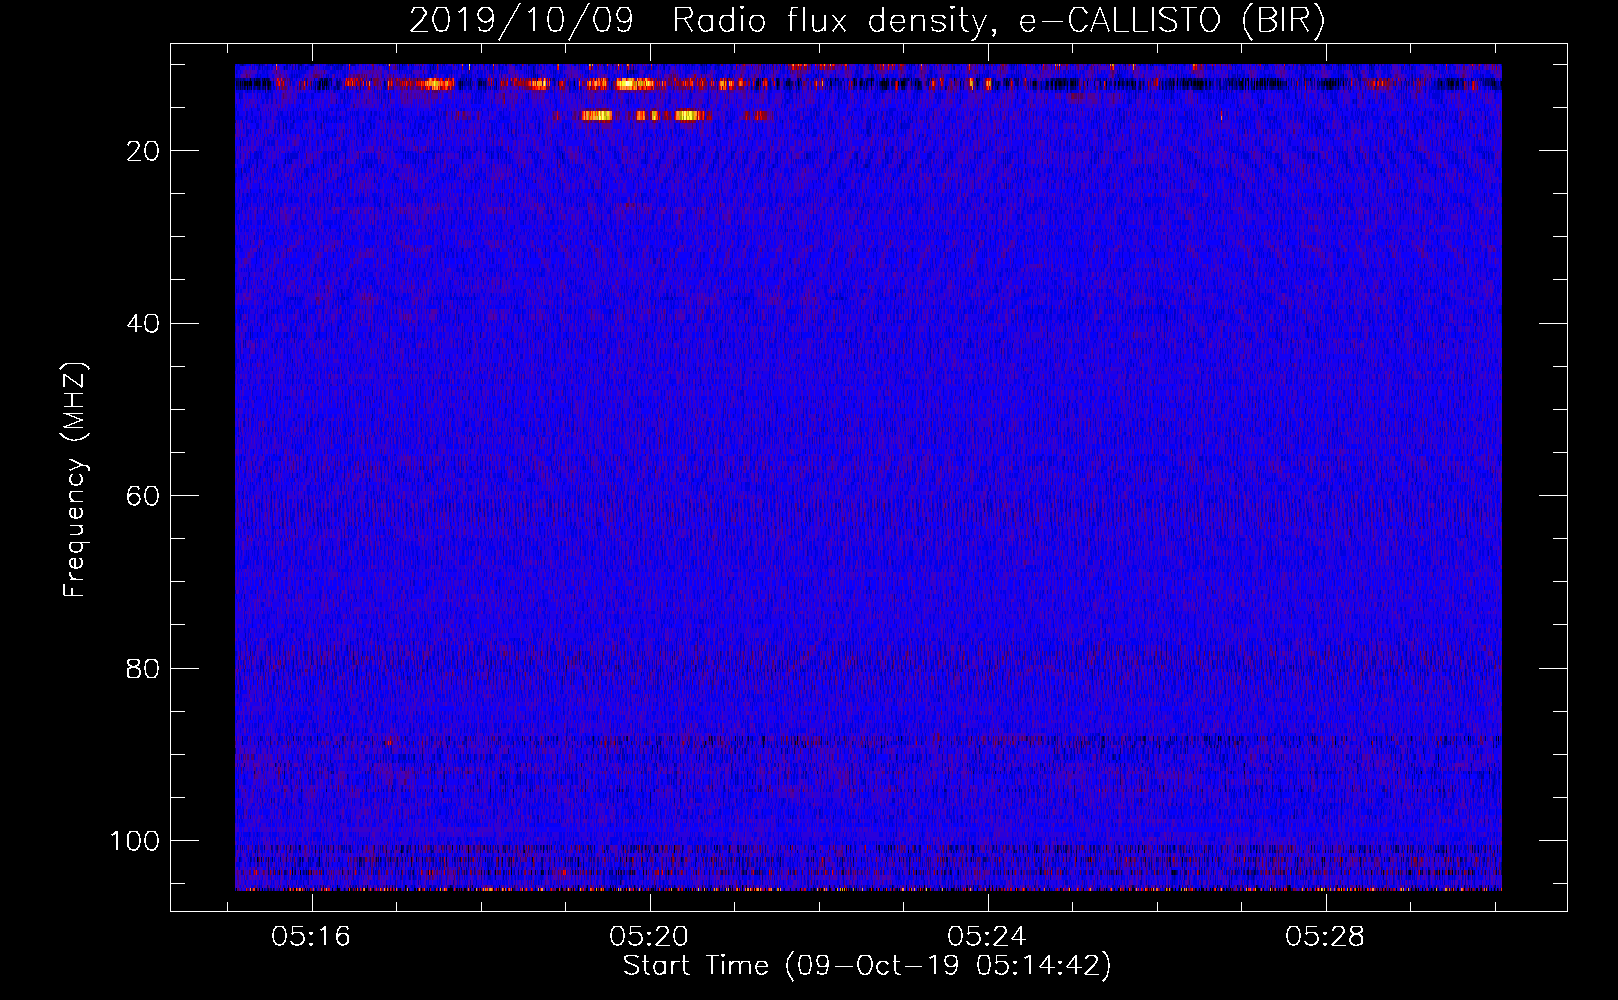Click the '05:16' time tick label
The height and width of the screenshot is (1000, 1618).
(x=311, y=937)
